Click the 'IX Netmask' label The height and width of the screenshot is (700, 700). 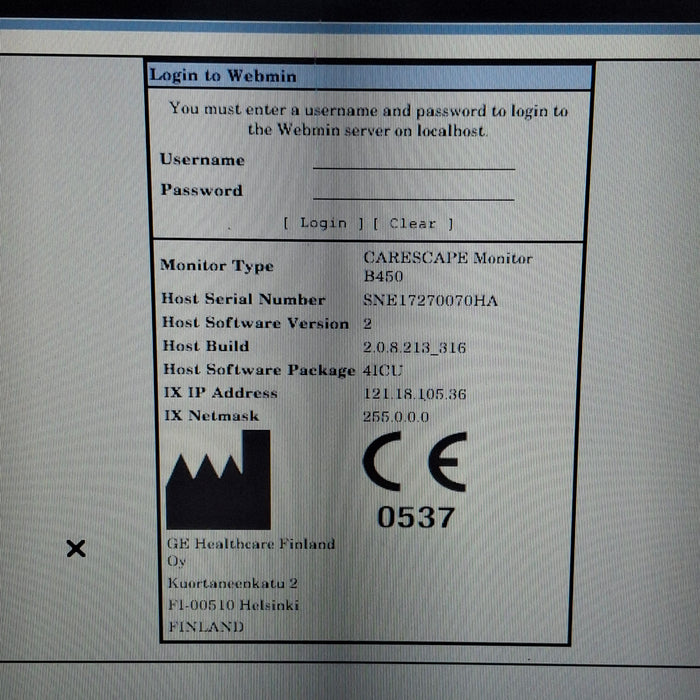click(x=212, y=416)
